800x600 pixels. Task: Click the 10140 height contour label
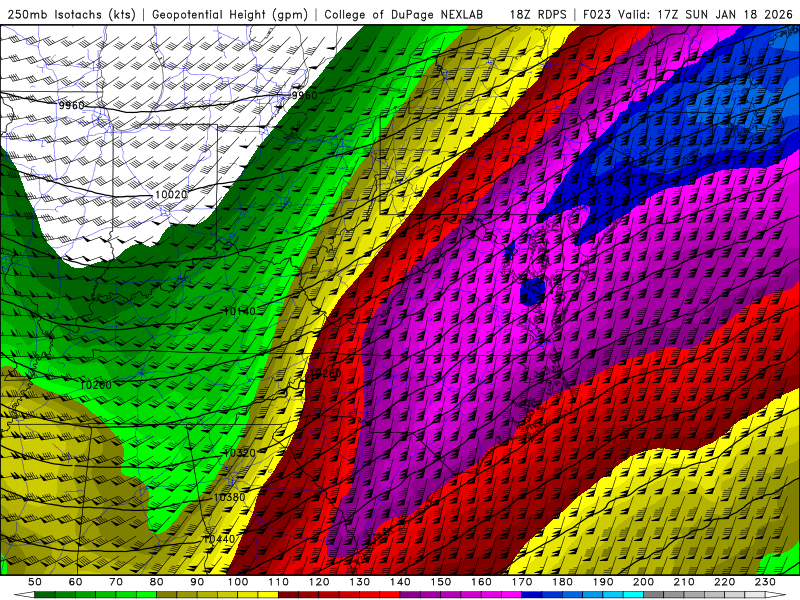(x=240, y=311)
